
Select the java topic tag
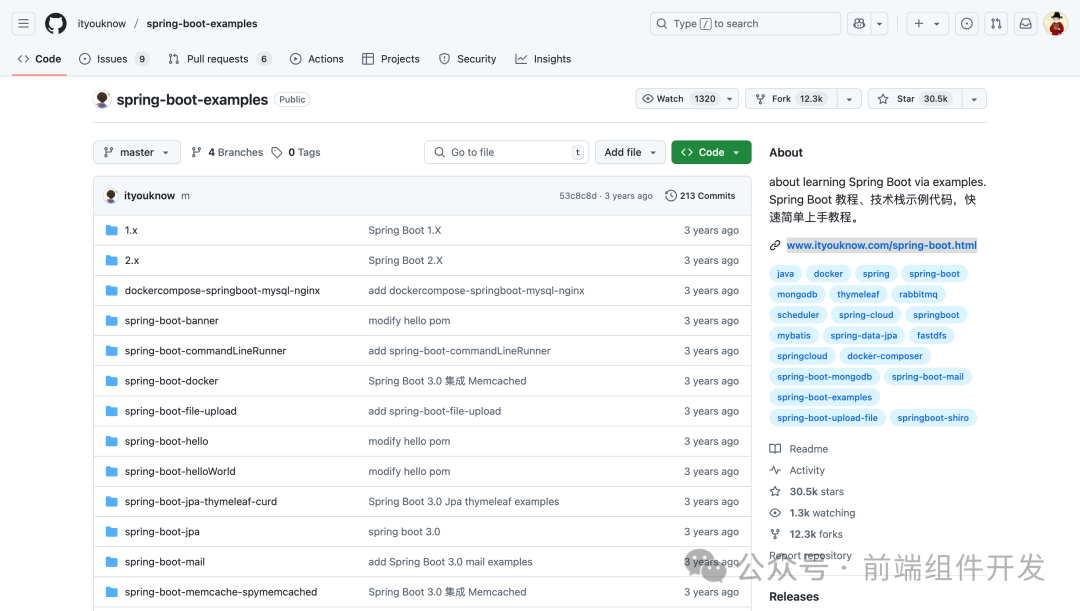[785, 273]
